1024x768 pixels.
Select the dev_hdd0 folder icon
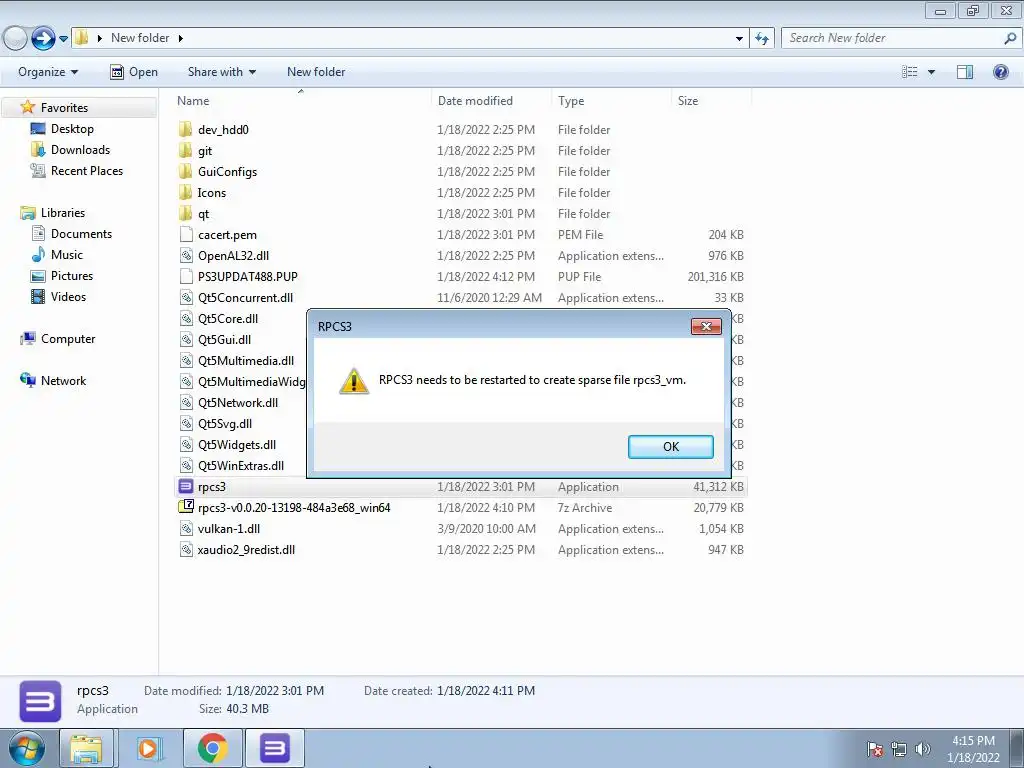(186, 129)
